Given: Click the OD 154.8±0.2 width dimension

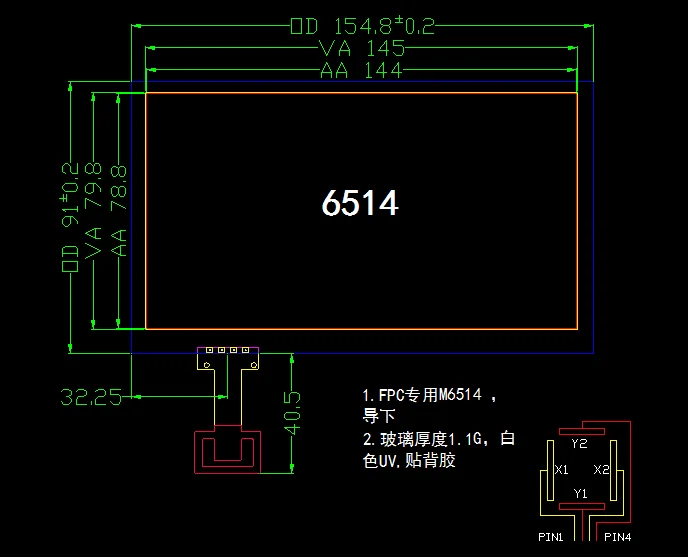Looking at the screenshot, I should click(362, 26).
